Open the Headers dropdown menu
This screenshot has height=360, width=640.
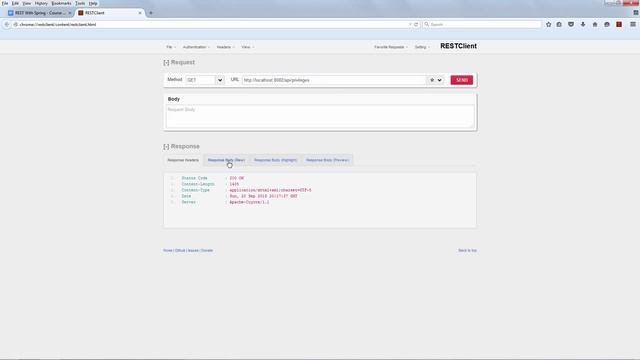225,47
